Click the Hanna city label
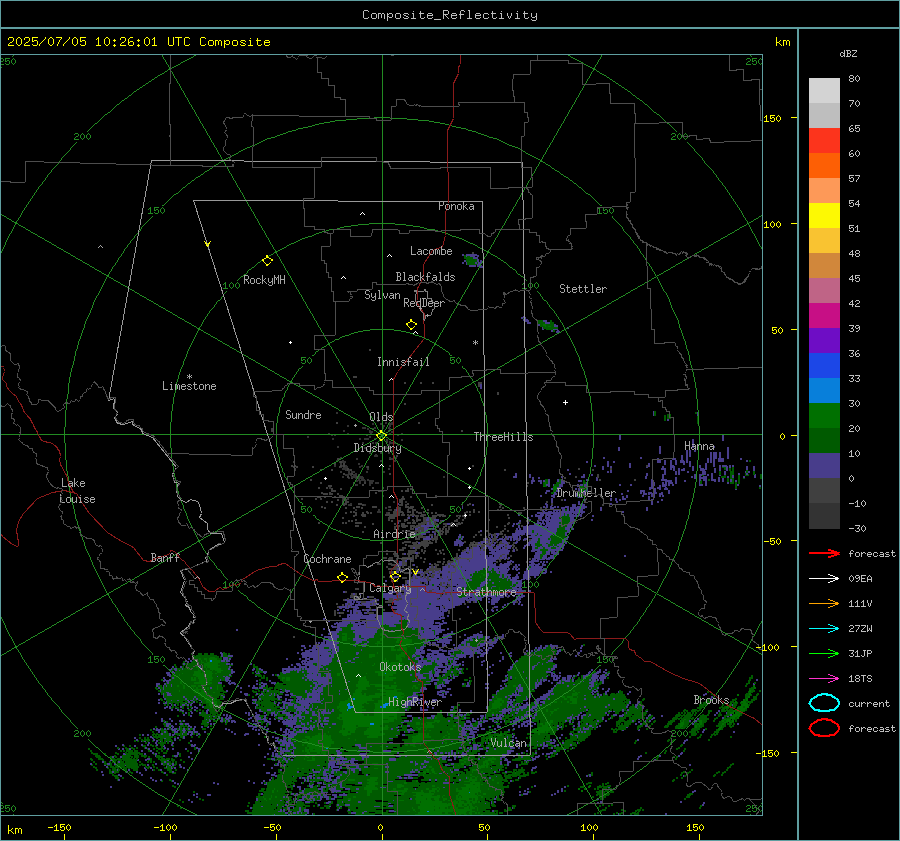This screenshot has height=841, width=900. [x=699, y=446]
